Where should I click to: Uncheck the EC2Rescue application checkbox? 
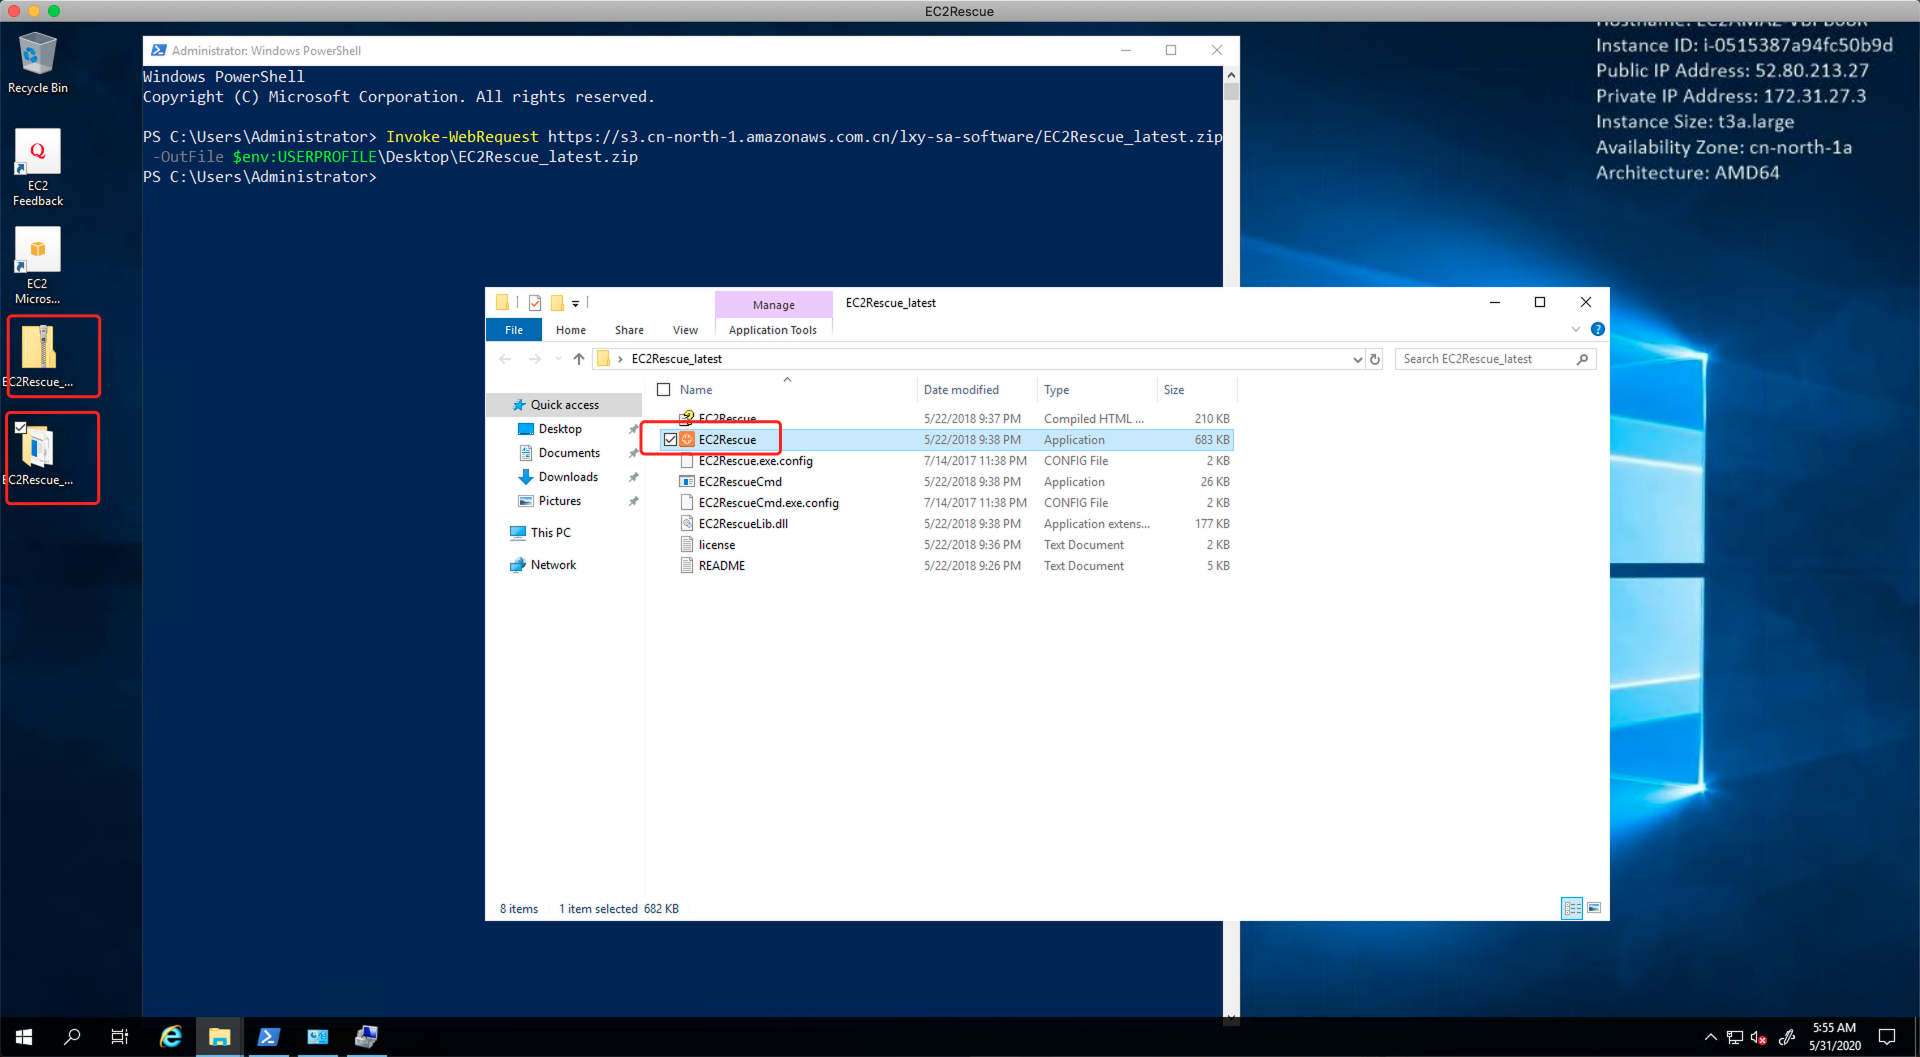[x=670, y=440]
